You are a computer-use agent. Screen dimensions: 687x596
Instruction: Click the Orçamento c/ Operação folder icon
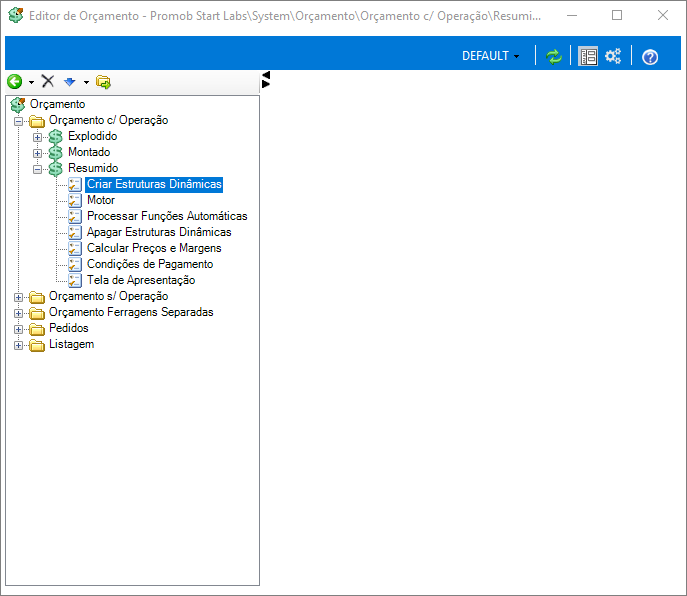coord(37,121)
